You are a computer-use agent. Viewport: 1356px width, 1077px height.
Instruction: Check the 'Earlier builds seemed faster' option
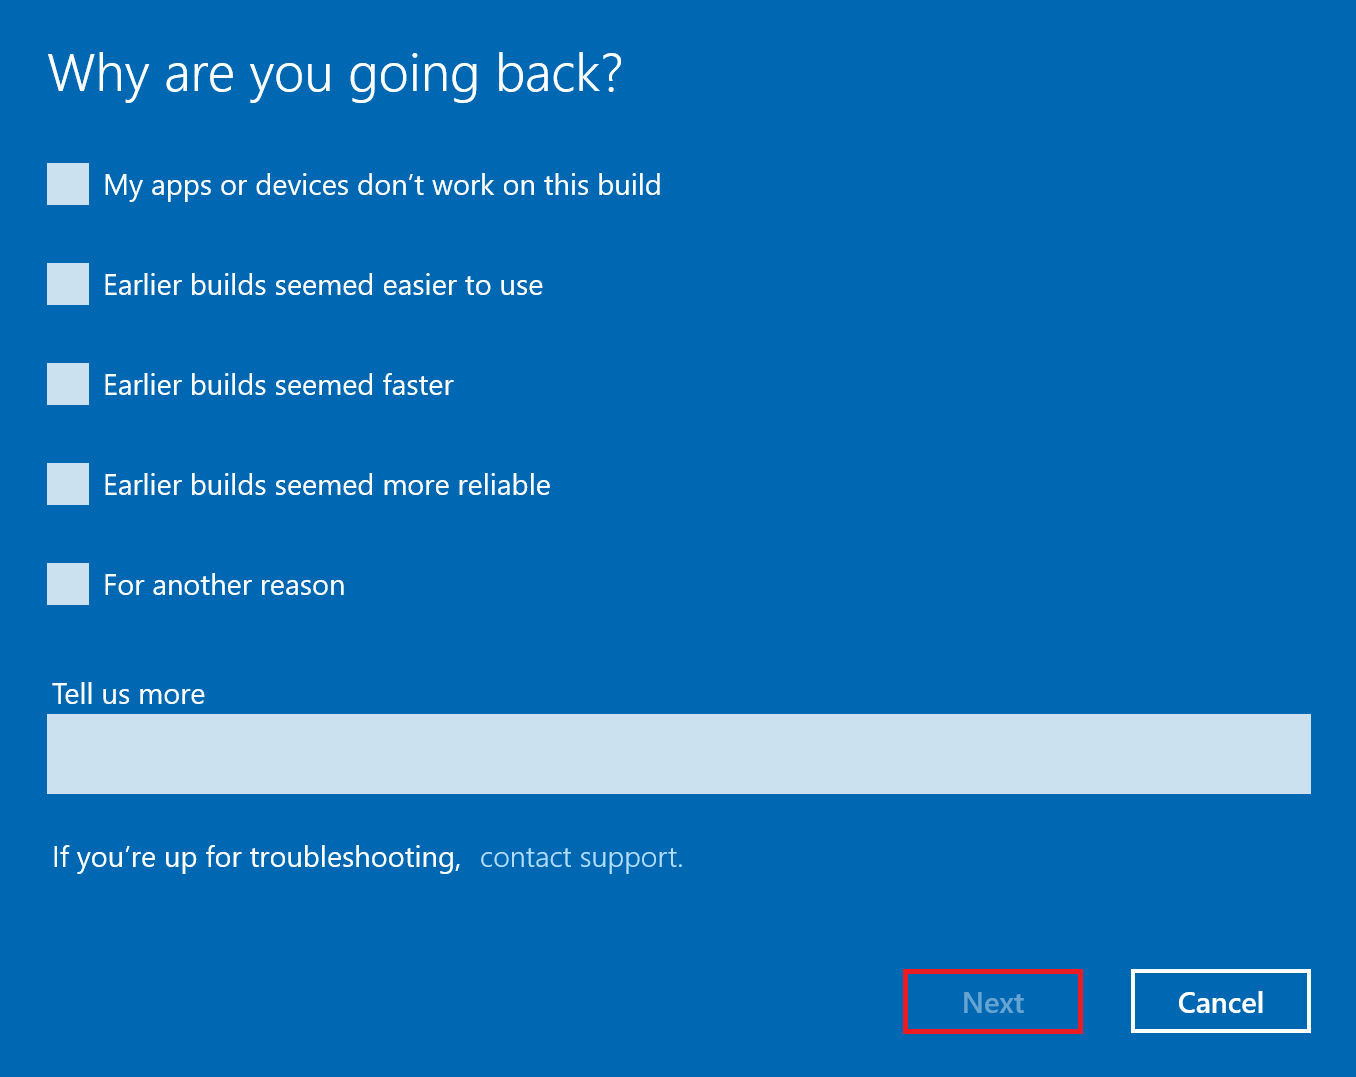click(67, 384)
